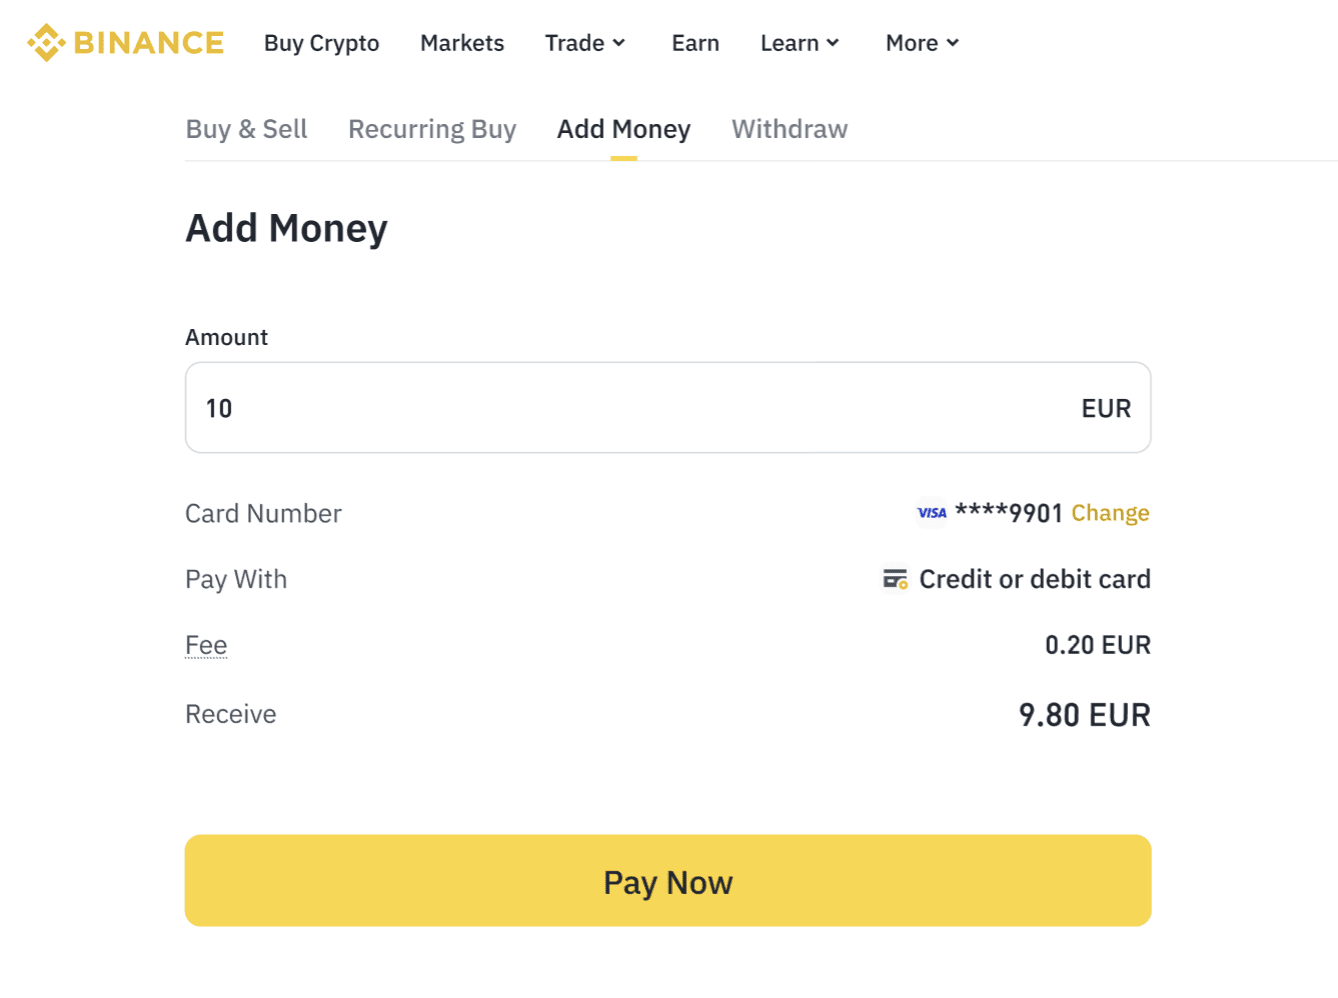
Task: Click the credit card payment icon
Action: point(895,579)
